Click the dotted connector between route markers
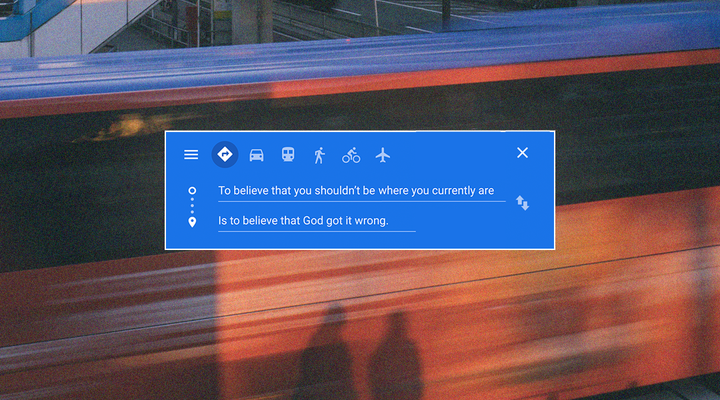This screenshot has width=720, height=400. coord(192,206)
